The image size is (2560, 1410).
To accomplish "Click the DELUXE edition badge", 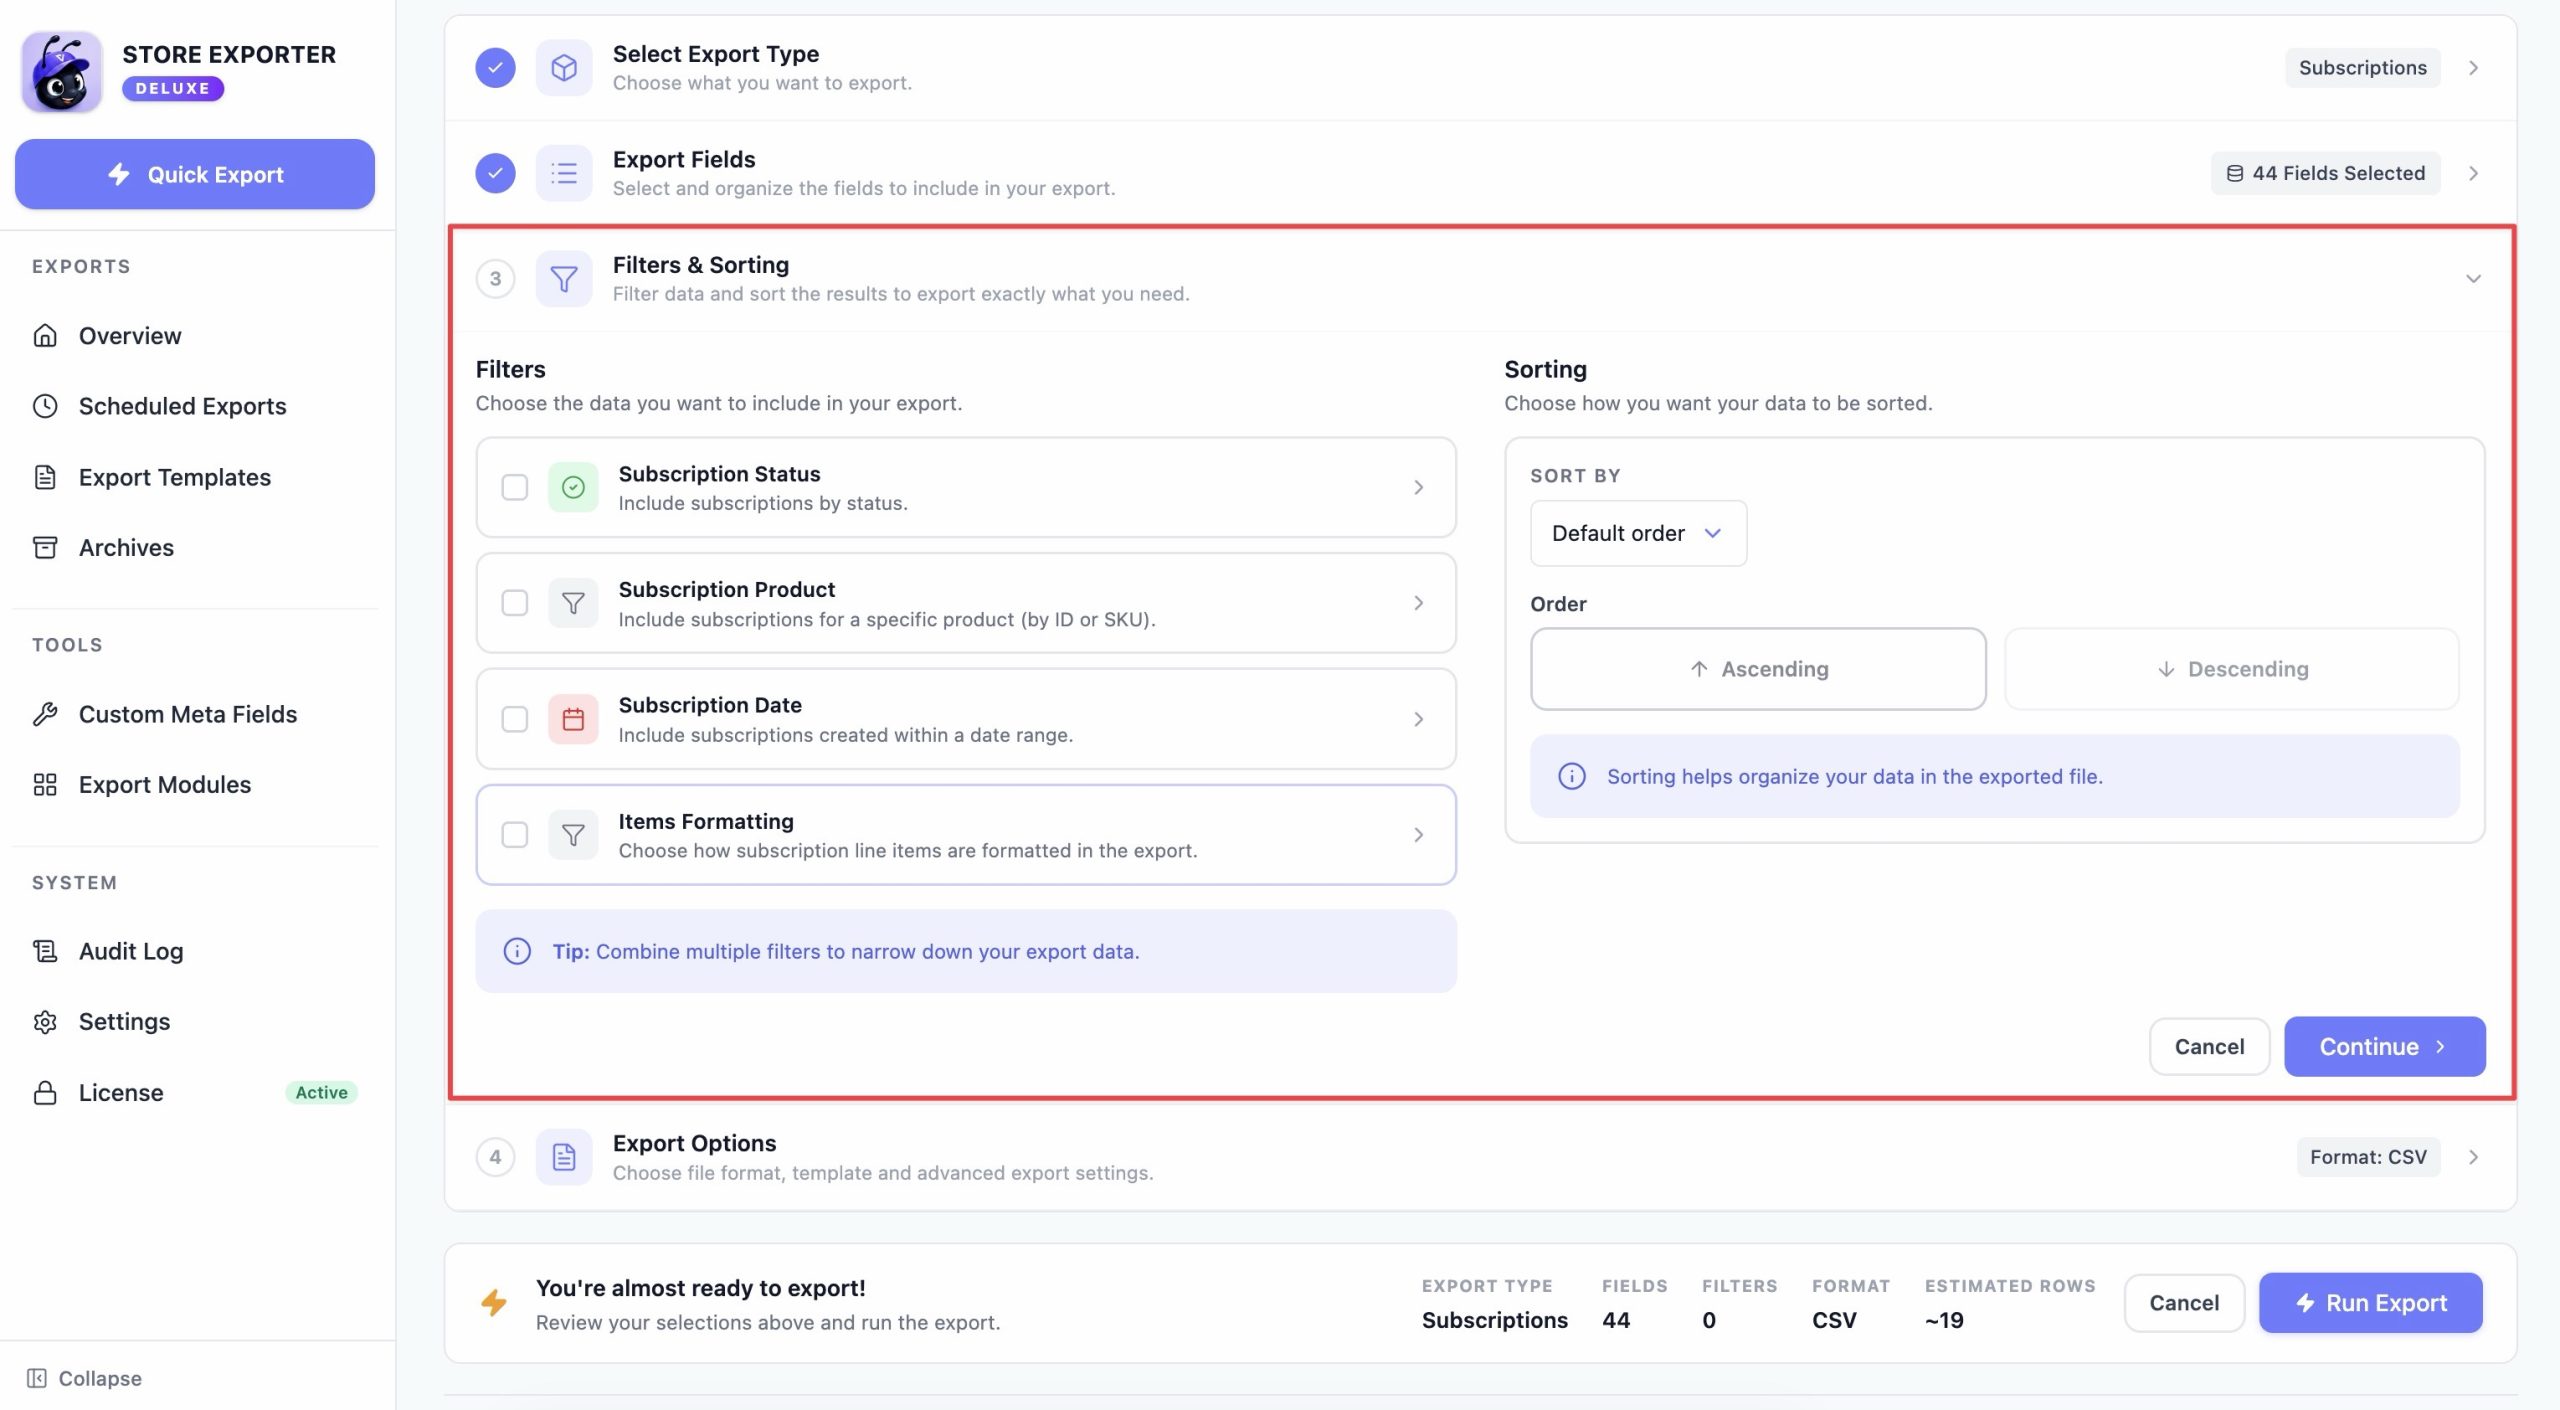I will pyautogui.click(x=173, y=88).
